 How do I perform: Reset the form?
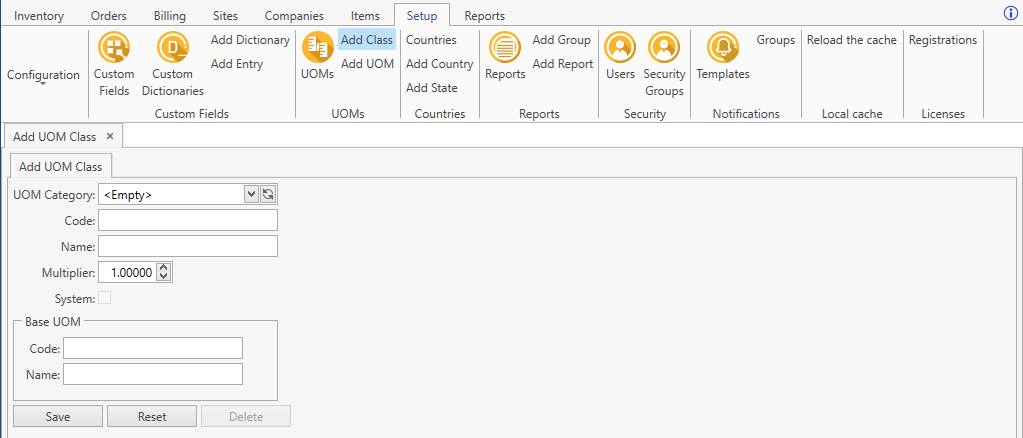tap(152, 416)
